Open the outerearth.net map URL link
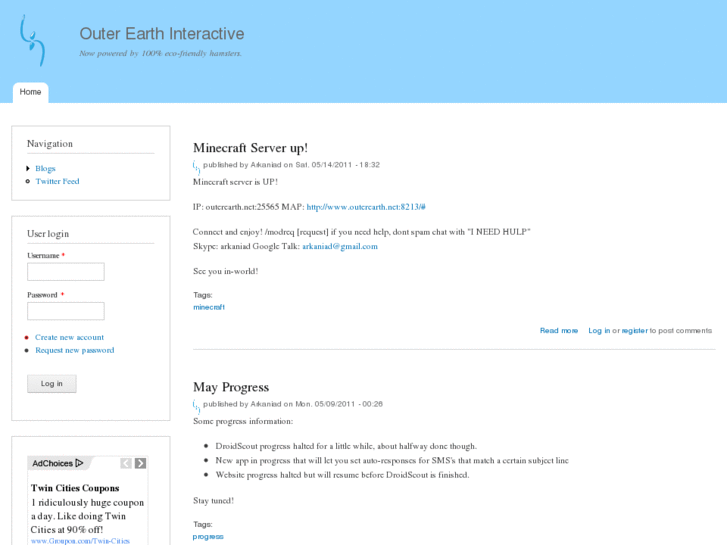This screenshot has height=545, width=727. [366, 206]
